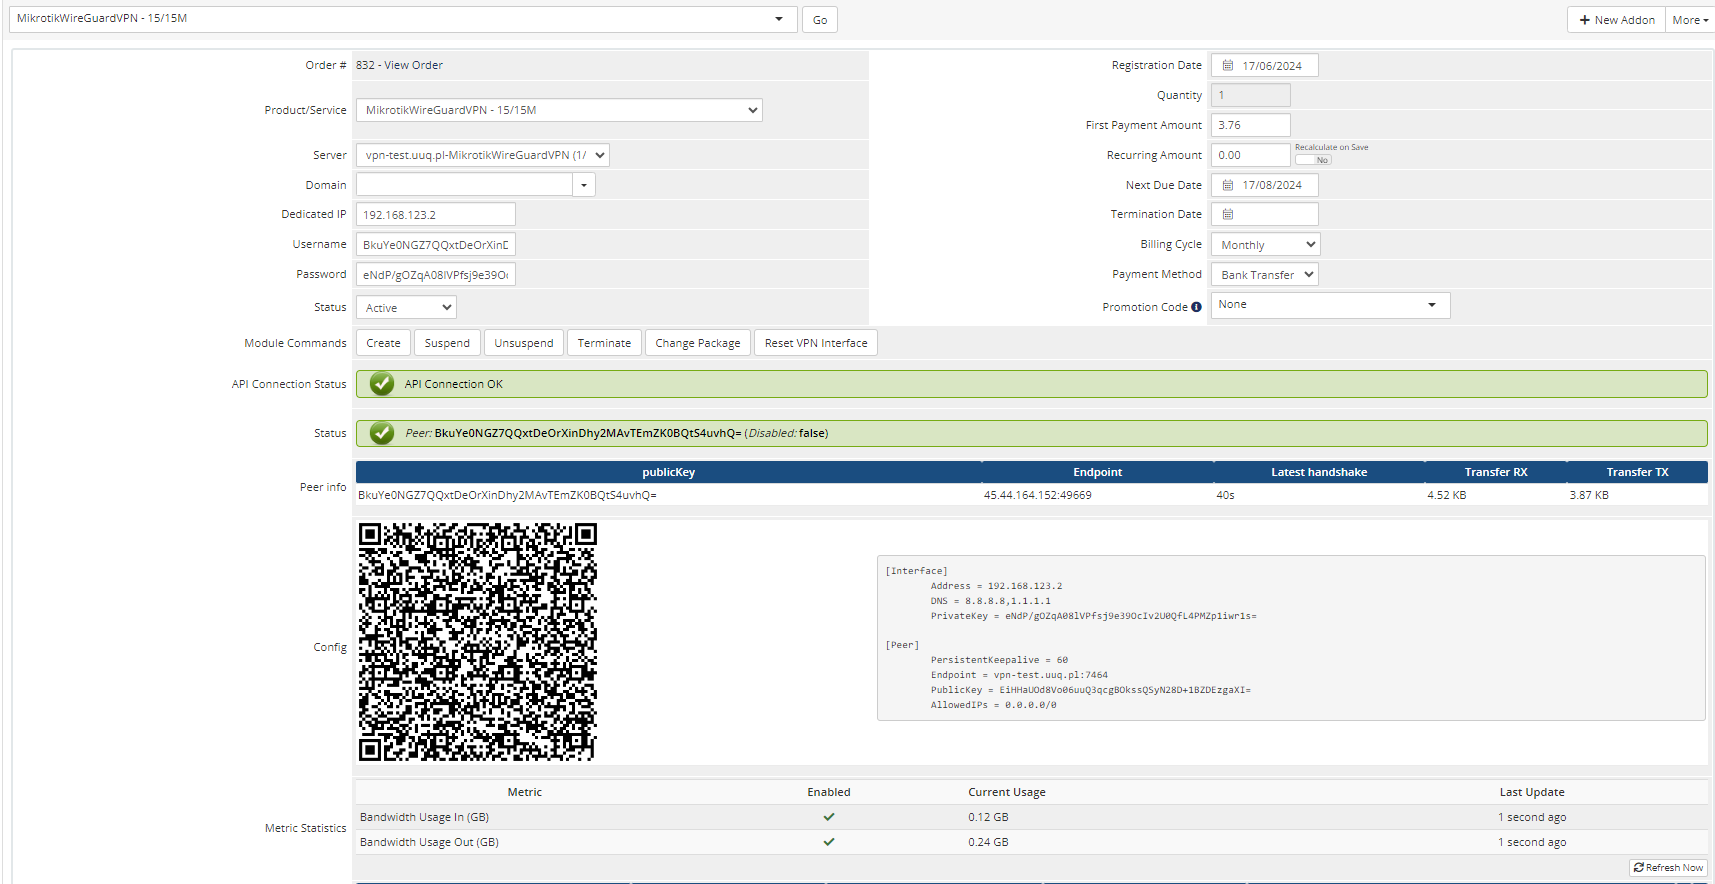
Task: Open Next Due Date calendar icon
Action: (x=1228, y=185)
